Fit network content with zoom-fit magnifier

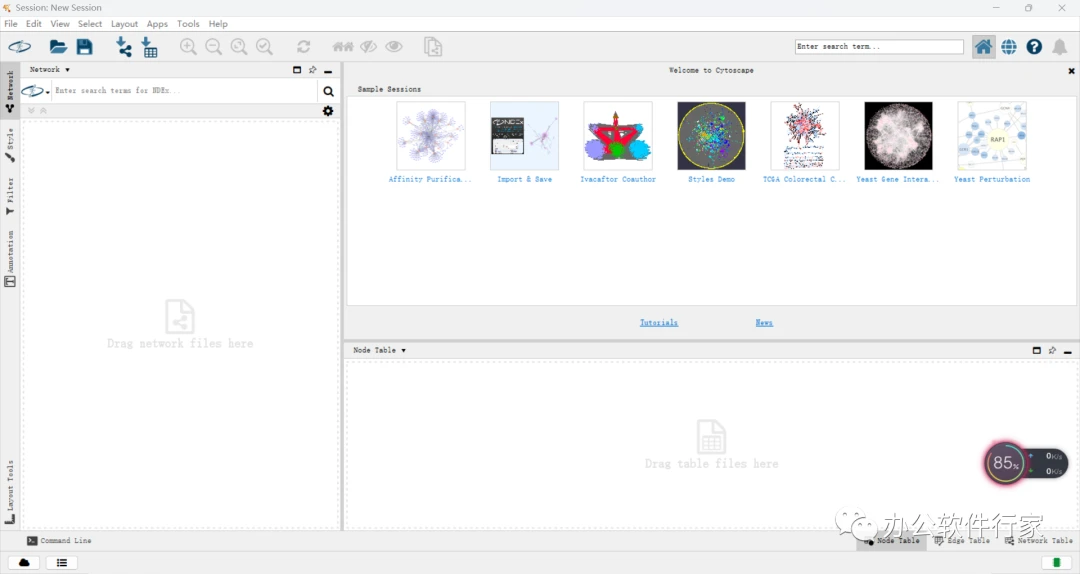pos(239,47)
